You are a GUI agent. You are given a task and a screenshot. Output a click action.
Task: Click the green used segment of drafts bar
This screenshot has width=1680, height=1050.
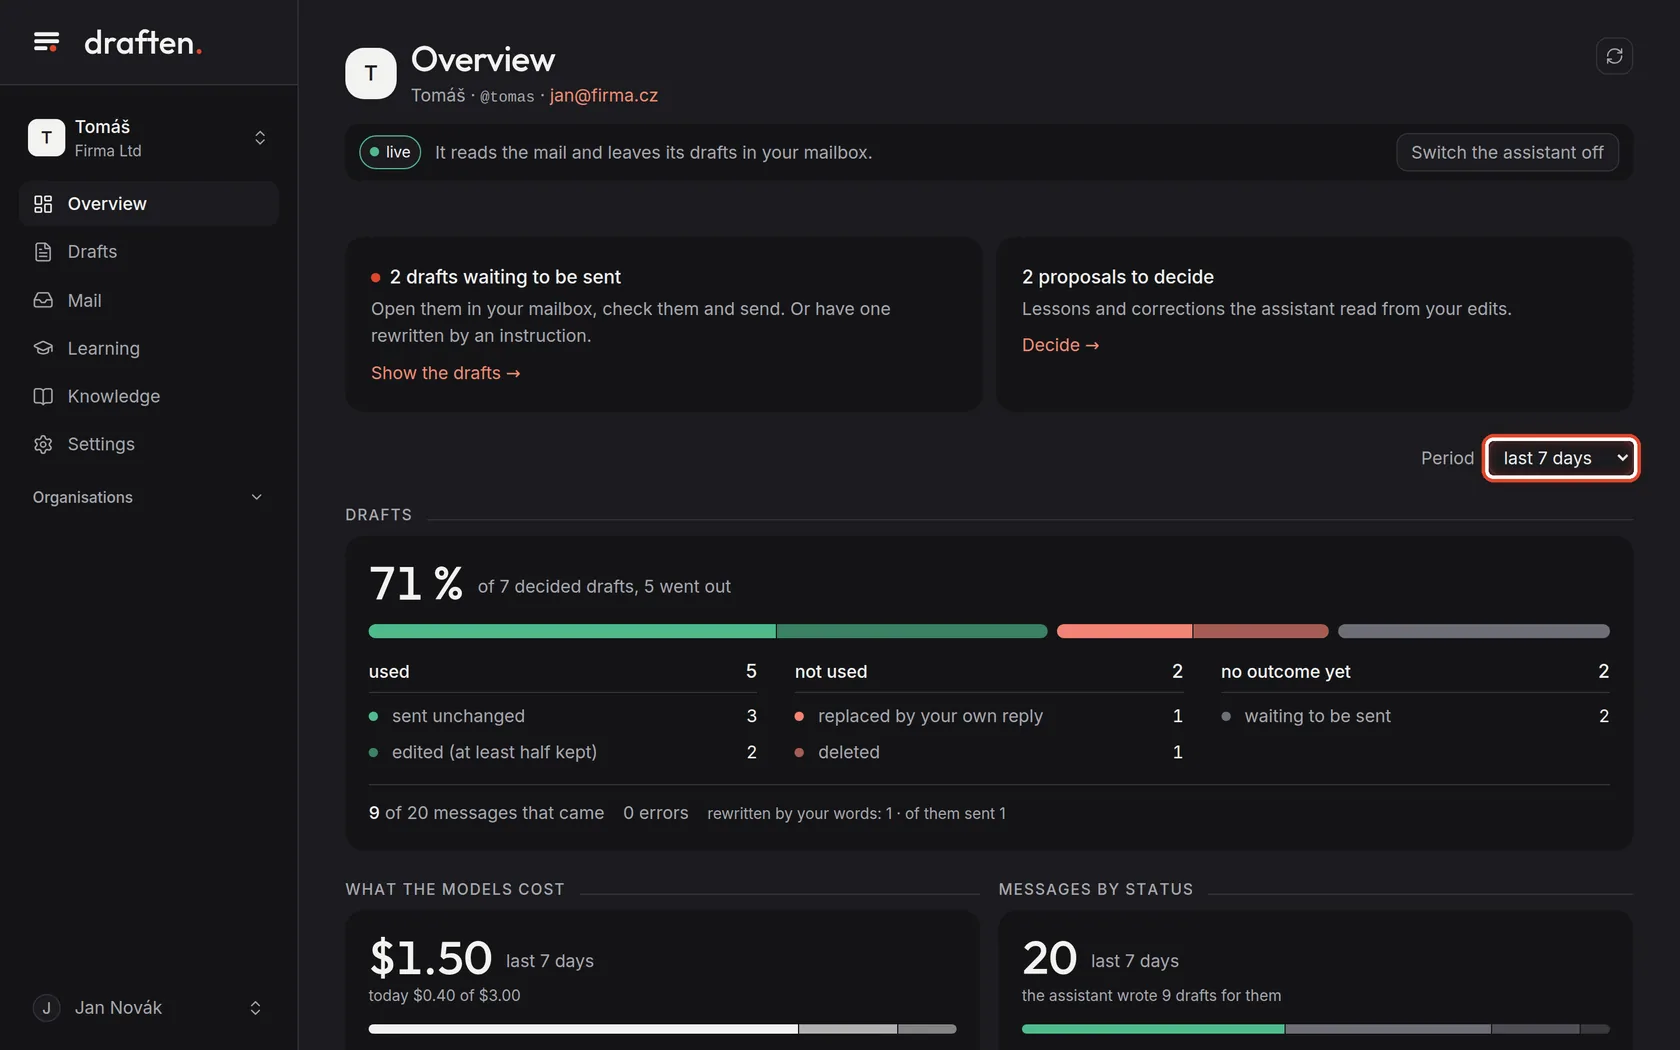pos(708,631)
